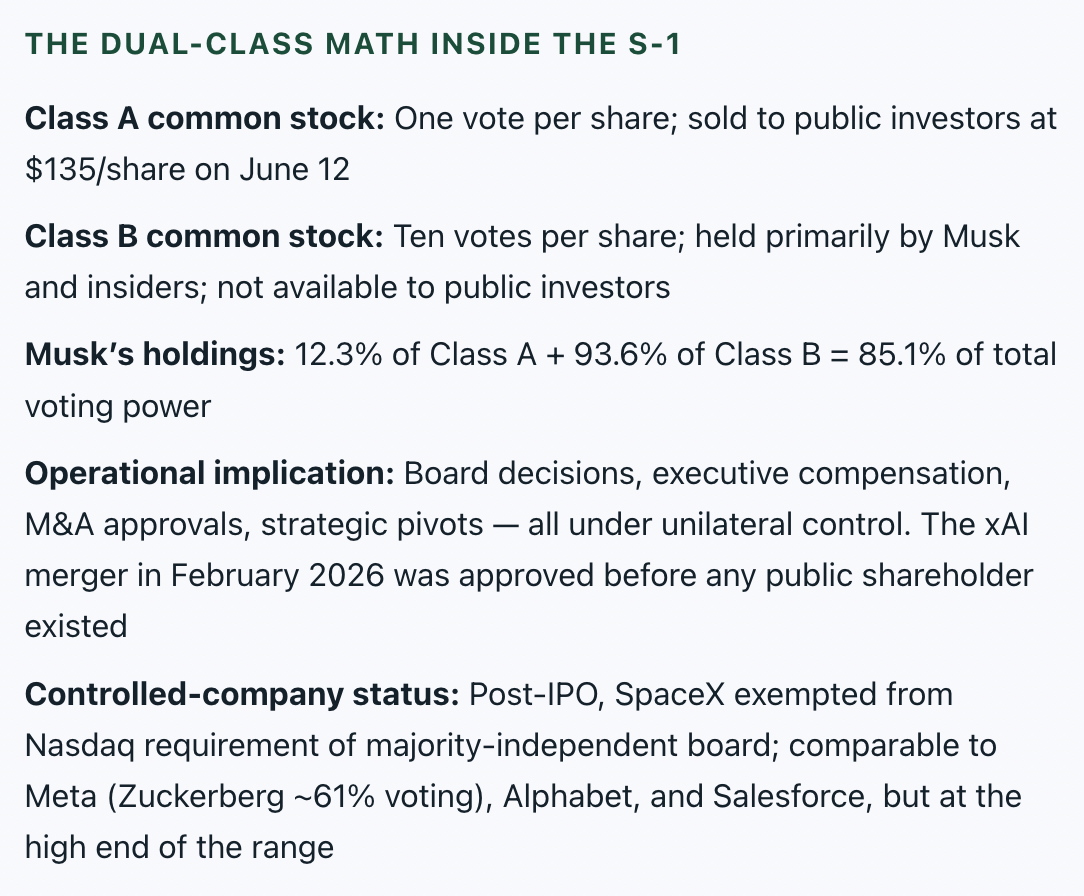Click the bold 'Operational implication:' label
1084x896 pixels.
209,474
